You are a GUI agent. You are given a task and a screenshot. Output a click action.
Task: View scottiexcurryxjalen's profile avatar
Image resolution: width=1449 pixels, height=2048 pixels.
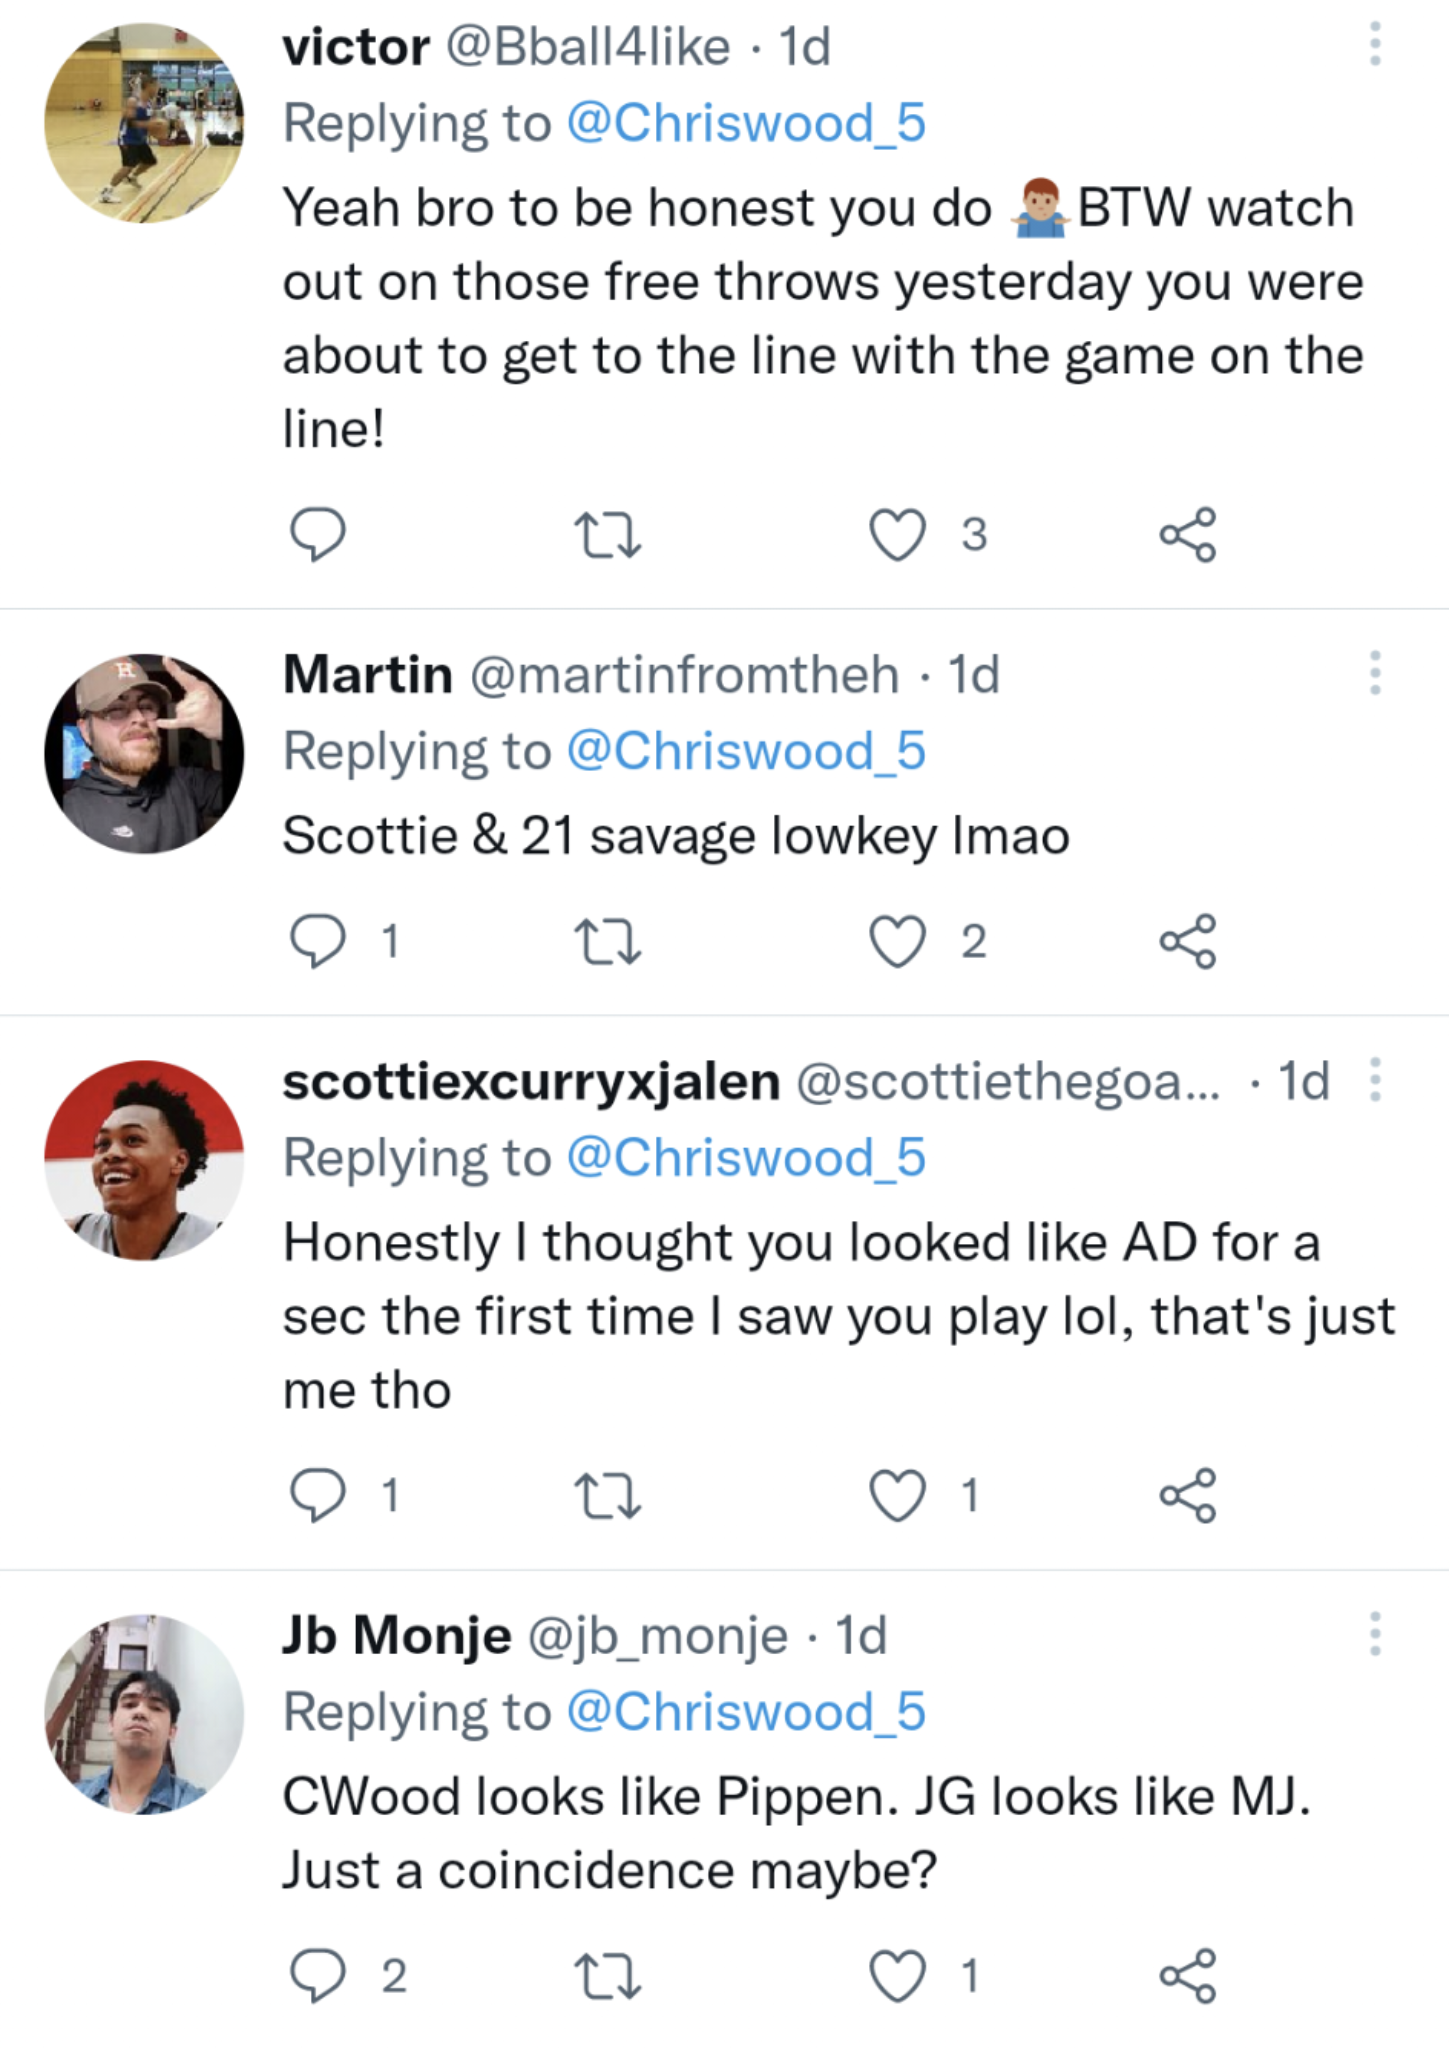(144, 1160)
